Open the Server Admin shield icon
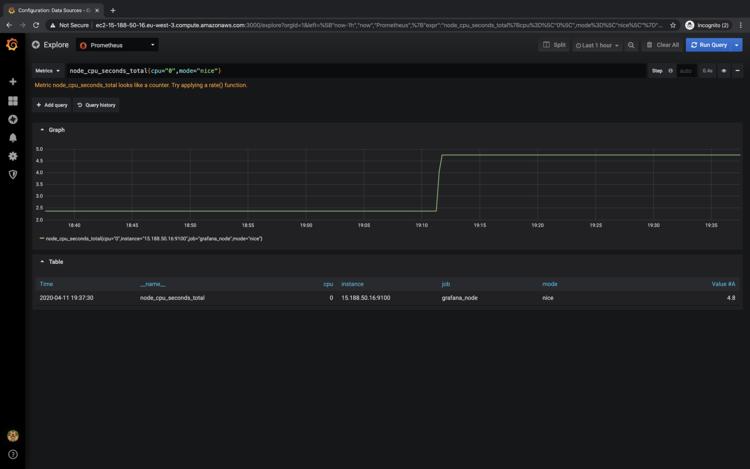 coord(12,175)
